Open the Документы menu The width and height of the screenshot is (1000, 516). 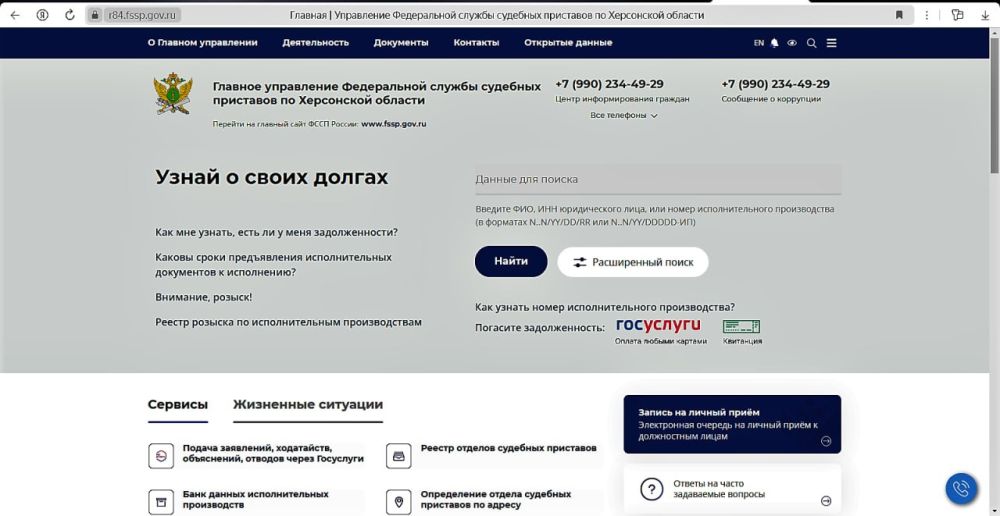click(x=401, y=43)
